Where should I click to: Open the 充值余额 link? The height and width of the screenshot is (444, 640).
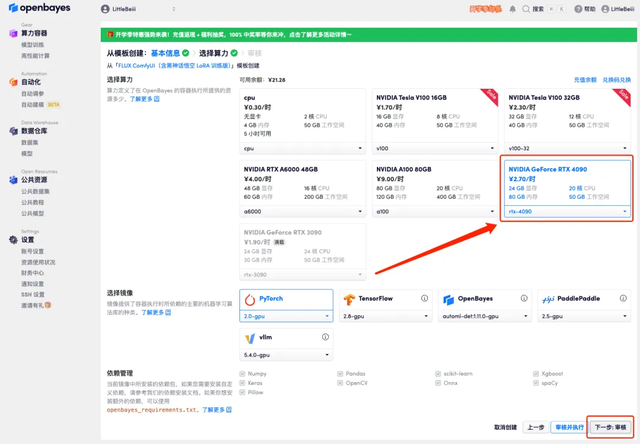[585, 80]
